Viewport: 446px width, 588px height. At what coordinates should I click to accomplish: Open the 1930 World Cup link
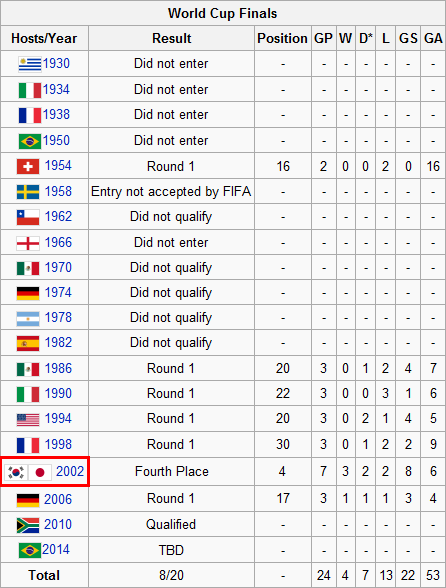click(56, 63)
